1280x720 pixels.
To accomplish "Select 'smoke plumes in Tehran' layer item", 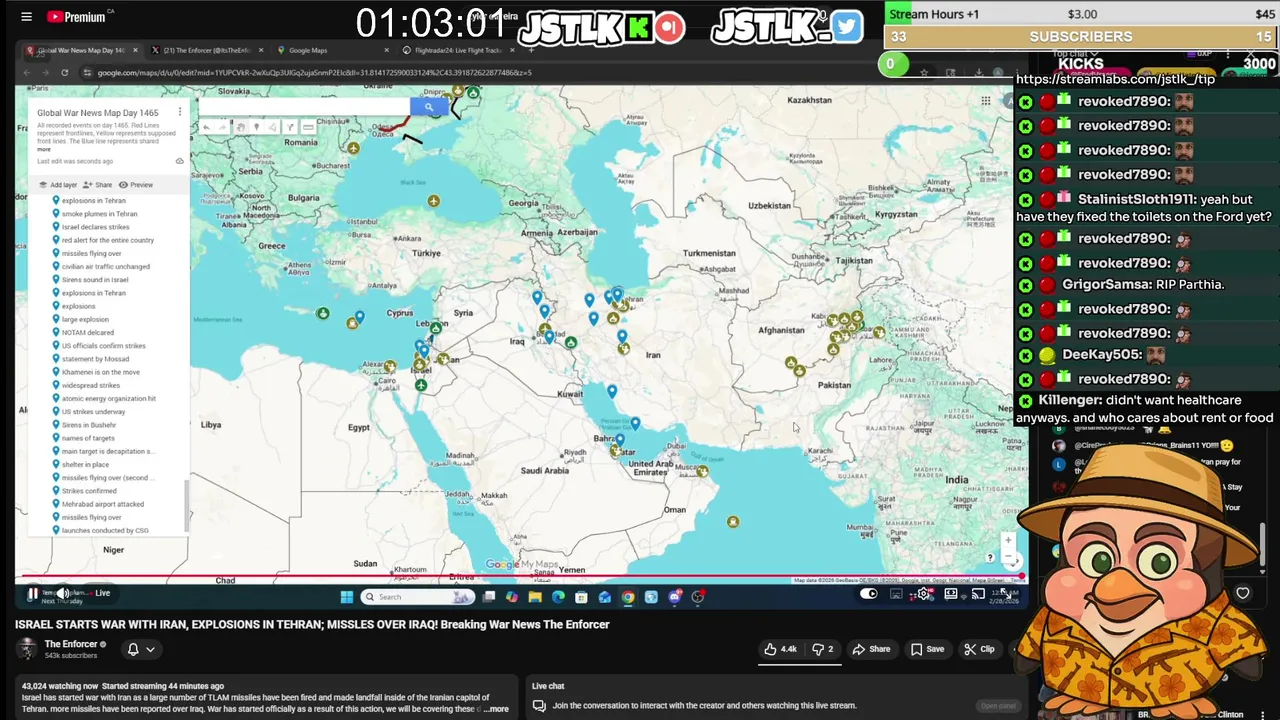I will (x=99, y=214).
